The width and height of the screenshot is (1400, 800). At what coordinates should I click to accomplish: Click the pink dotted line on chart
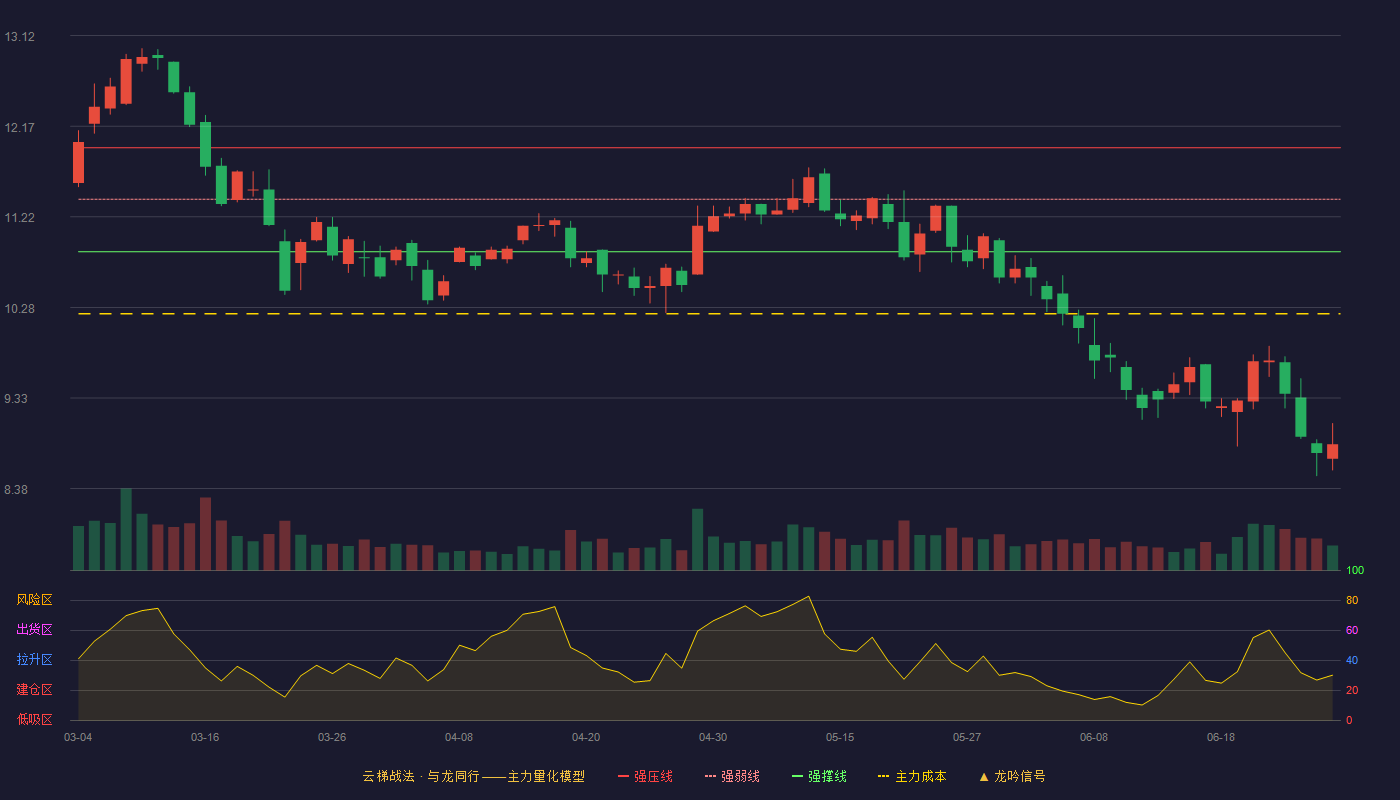point(709,199)
